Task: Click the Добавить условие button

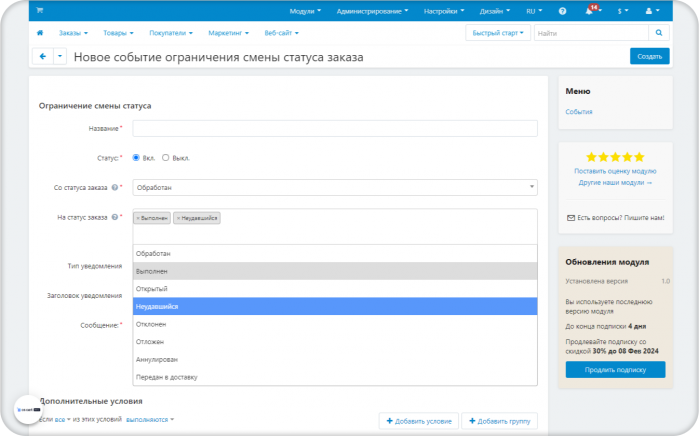Action: 419,421
